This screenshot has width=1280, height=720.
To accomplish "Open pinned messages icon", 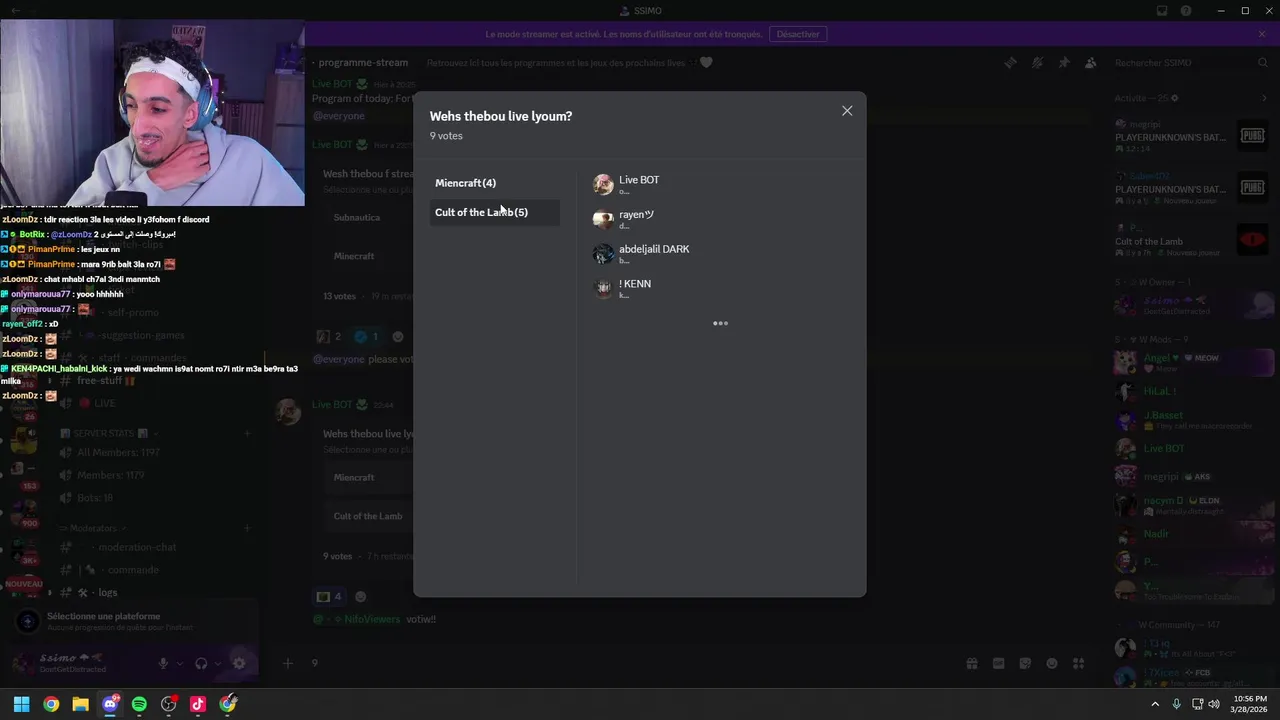I will click(x=1064, y=62).
